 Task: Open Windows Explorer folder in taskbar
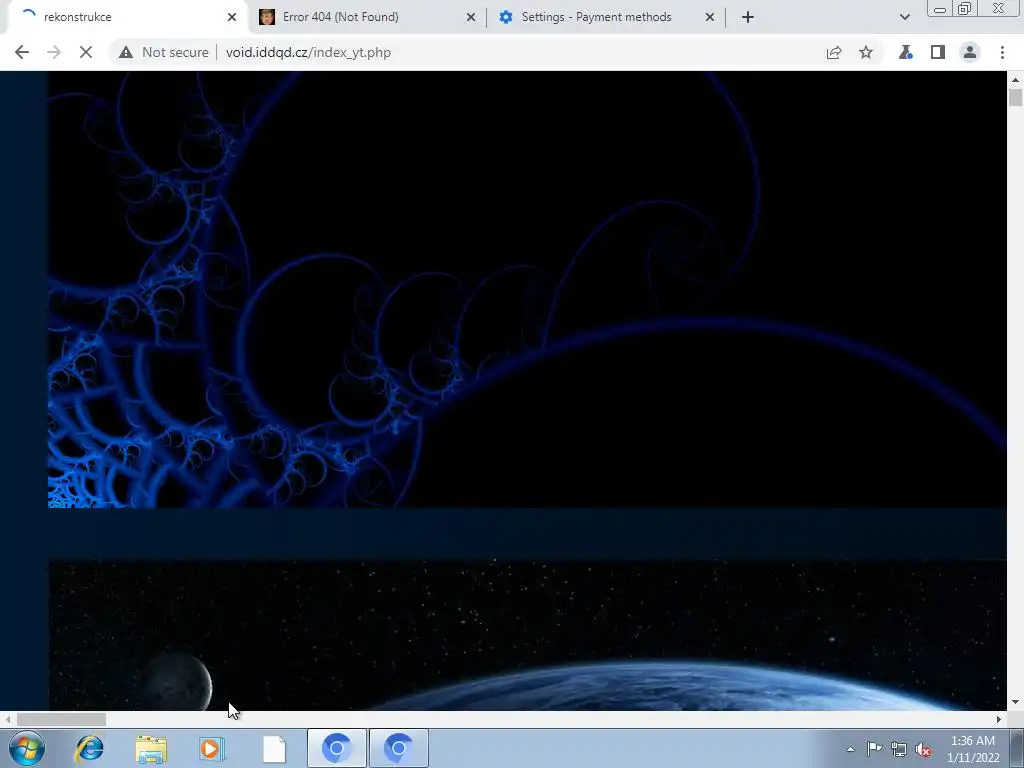point(151,748)
